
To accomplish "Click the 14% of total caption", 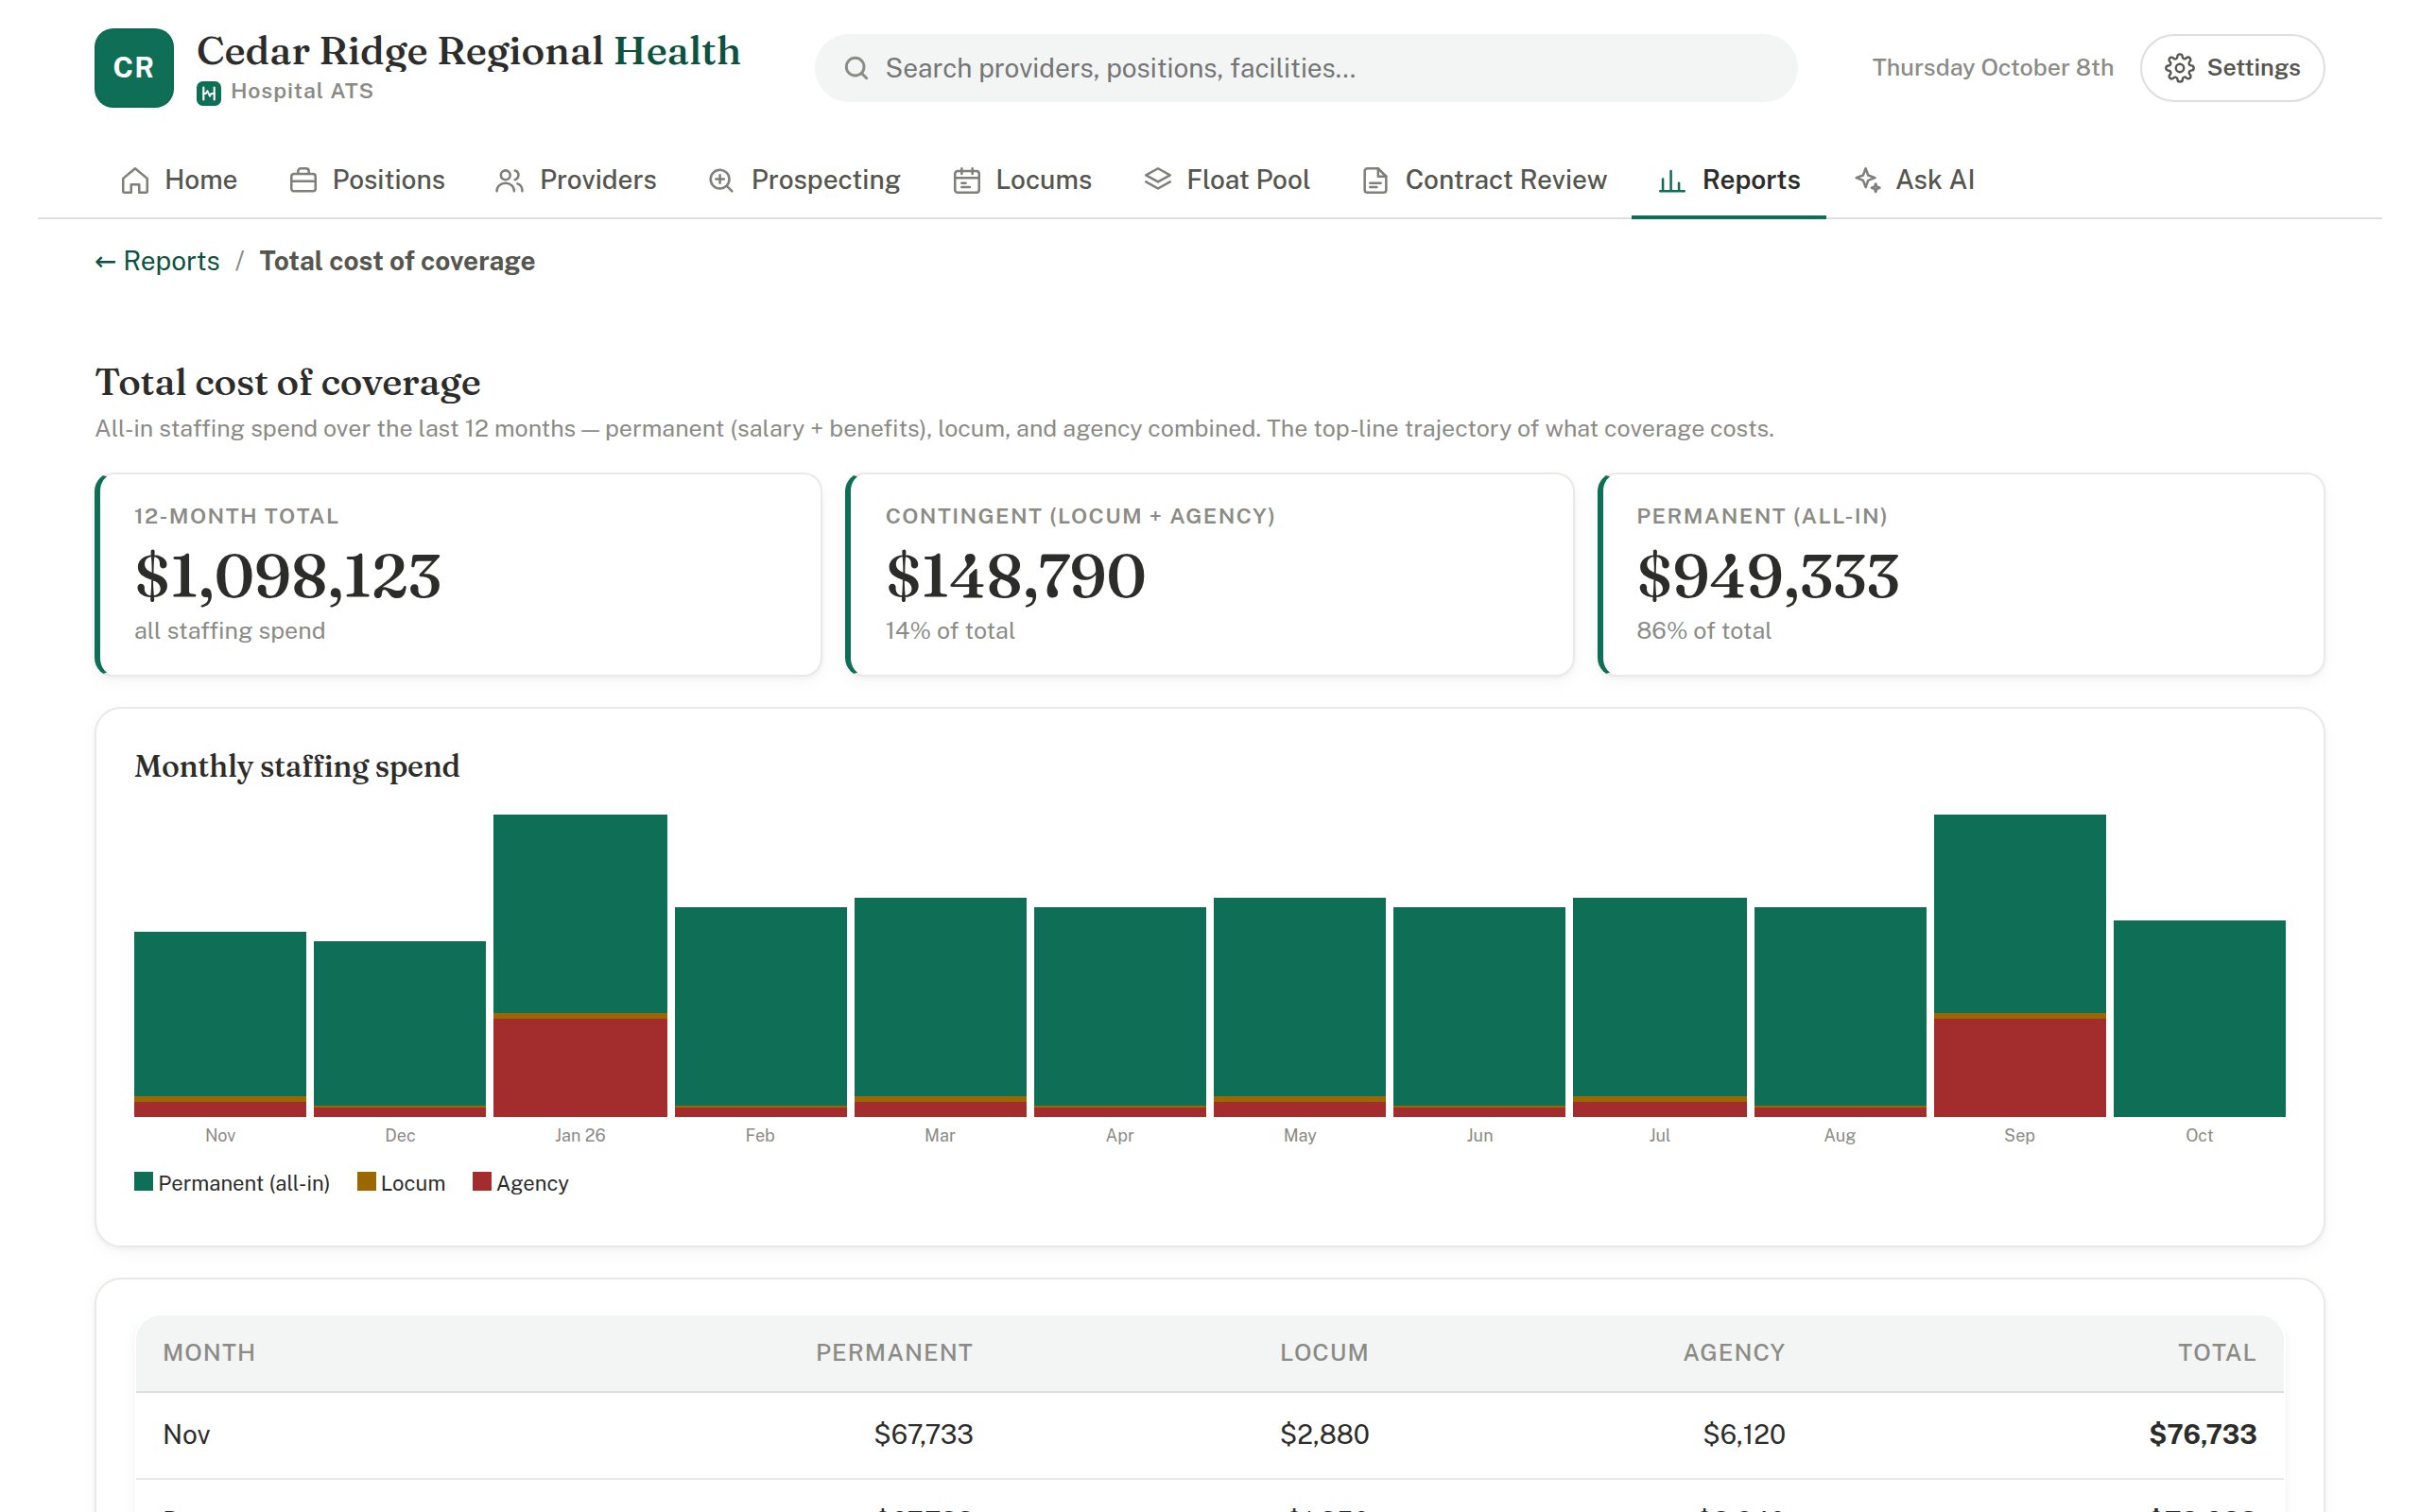I will 949,631.
